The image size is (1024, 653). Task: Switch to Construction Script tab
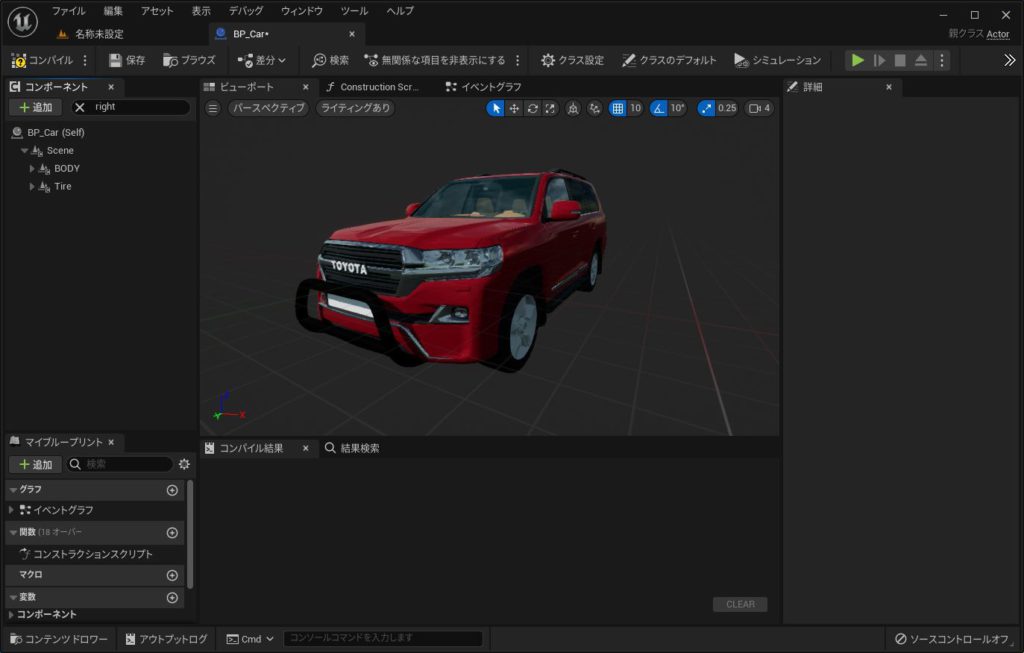(373, 87)
